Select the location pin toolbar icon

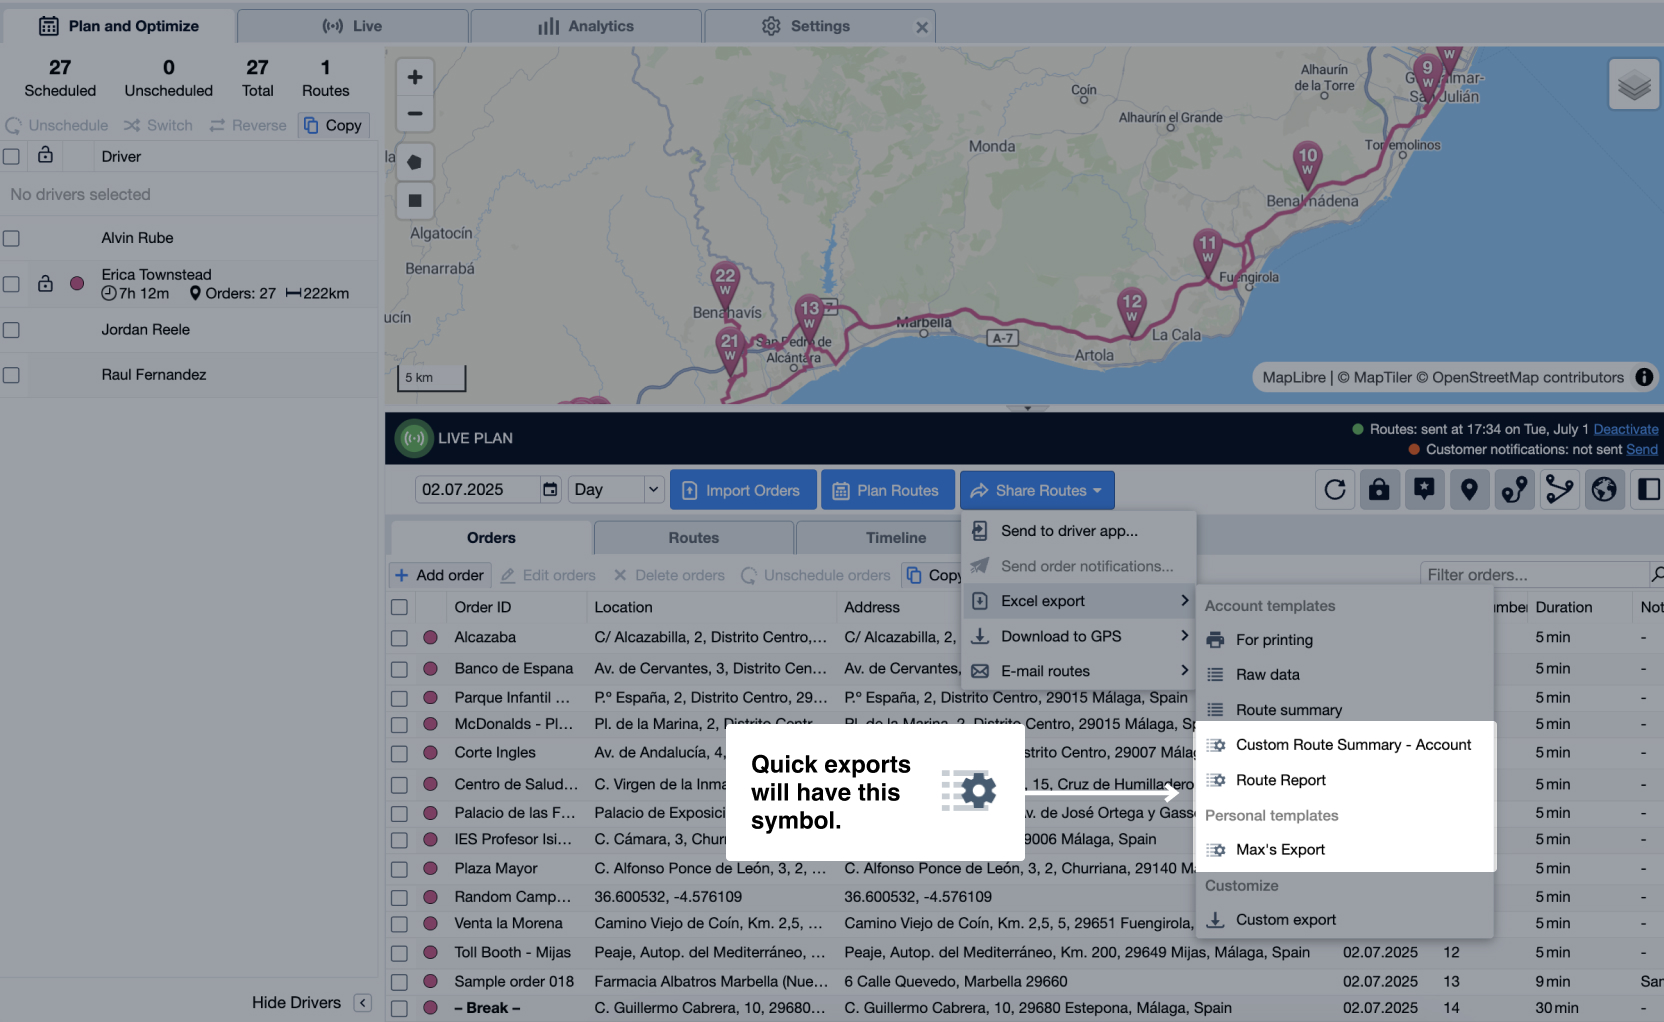1469,489
